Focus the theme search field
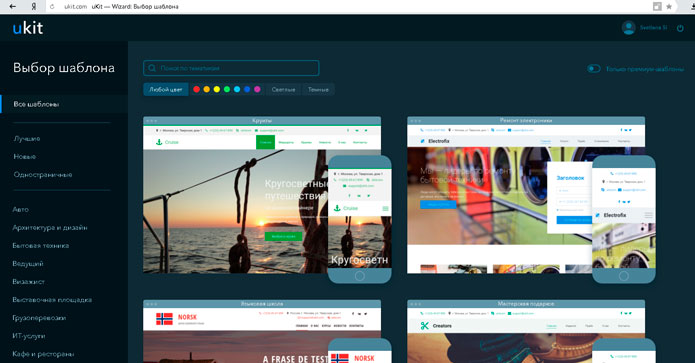This screenshot has width=695, height=363. tap(231, 68)
